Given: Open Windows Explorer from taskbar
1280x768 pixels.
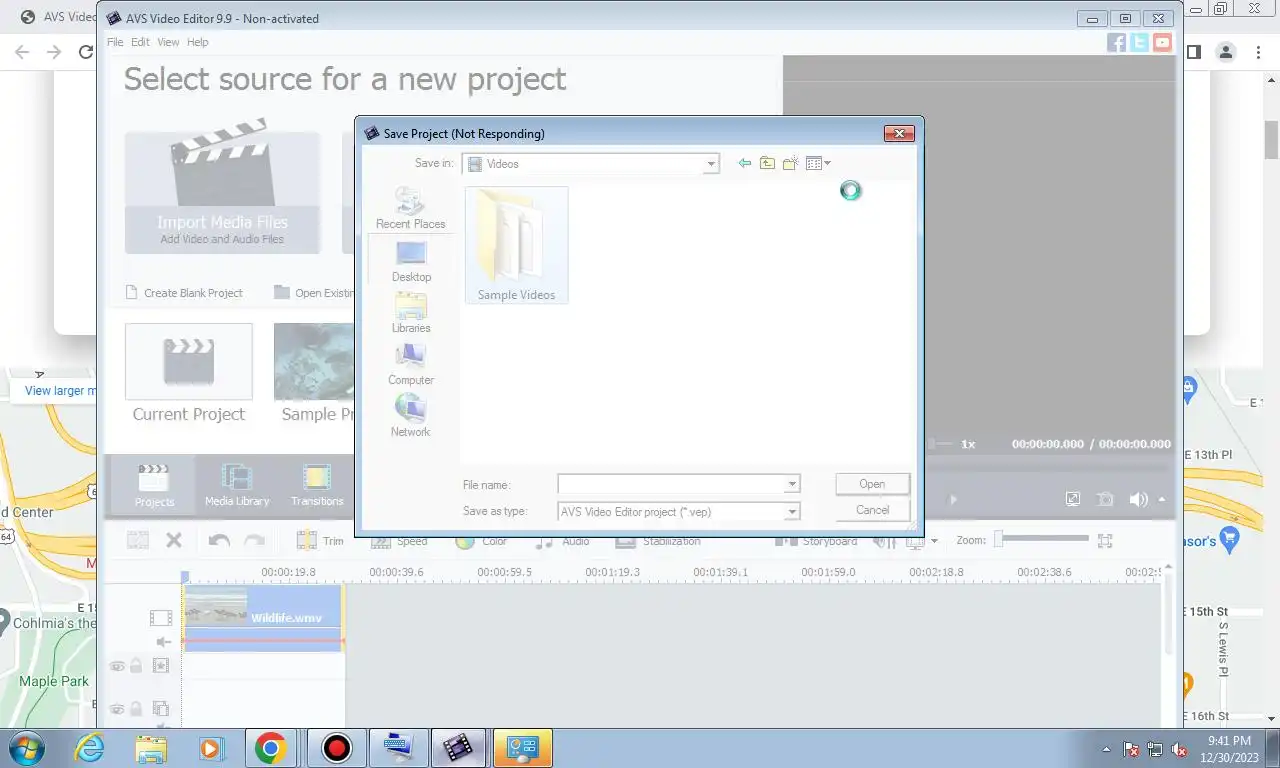Looking at the screenshot, I should click(x=151, y=748).
